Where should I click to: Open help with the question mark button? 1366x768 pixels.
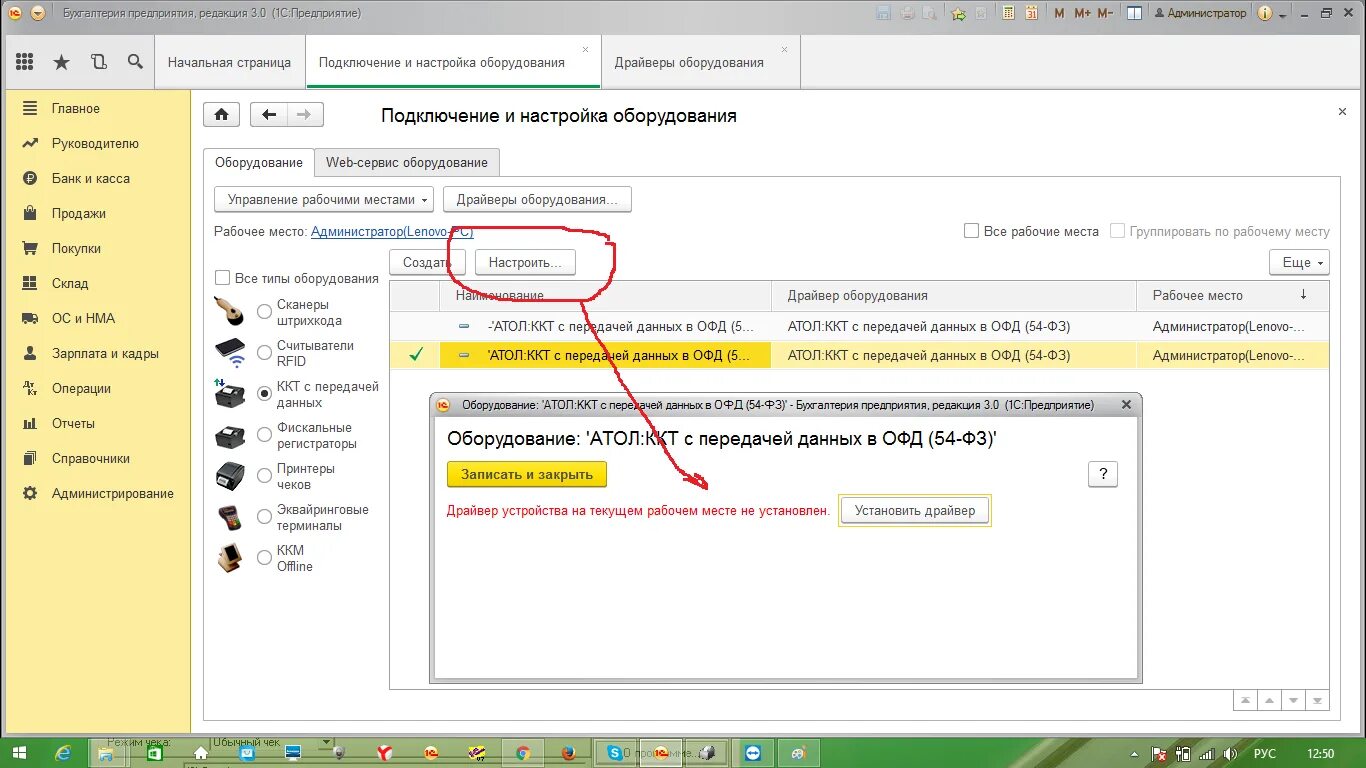click(x=1103, y=474)
